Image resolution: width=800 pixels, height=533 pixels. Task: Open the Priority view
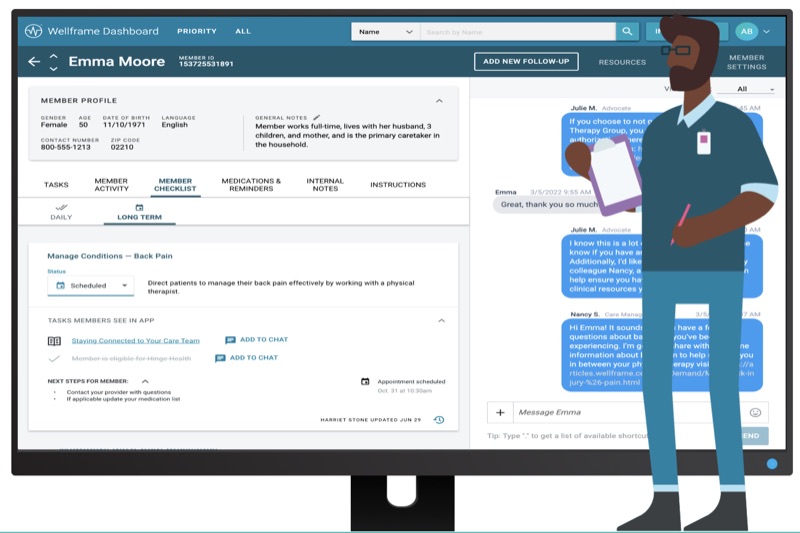coord(197,31)
